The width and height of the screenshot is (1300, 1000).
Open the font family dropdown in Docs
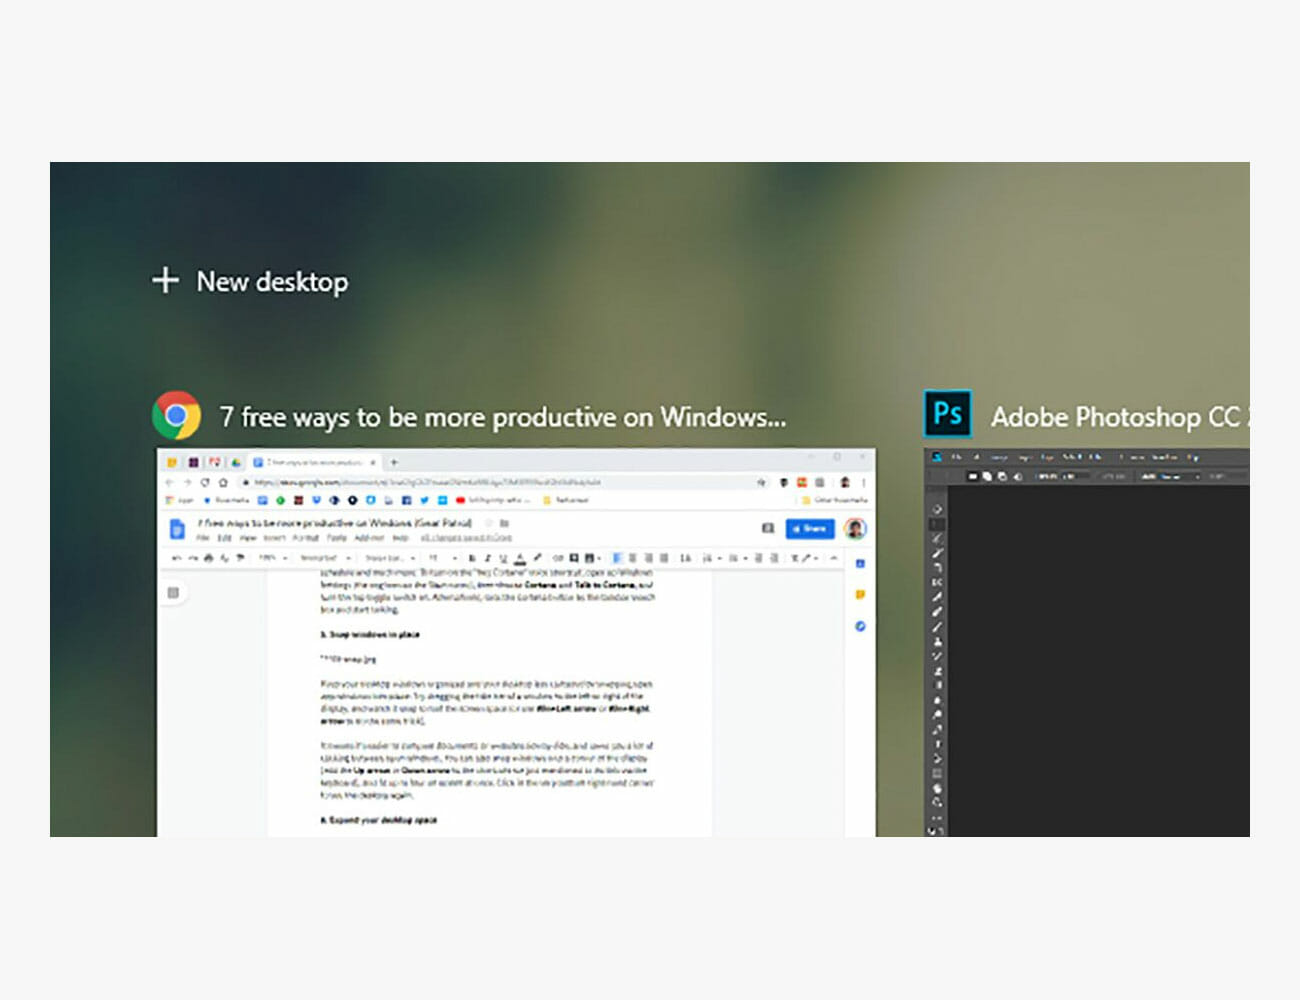(x=389, y=558)
